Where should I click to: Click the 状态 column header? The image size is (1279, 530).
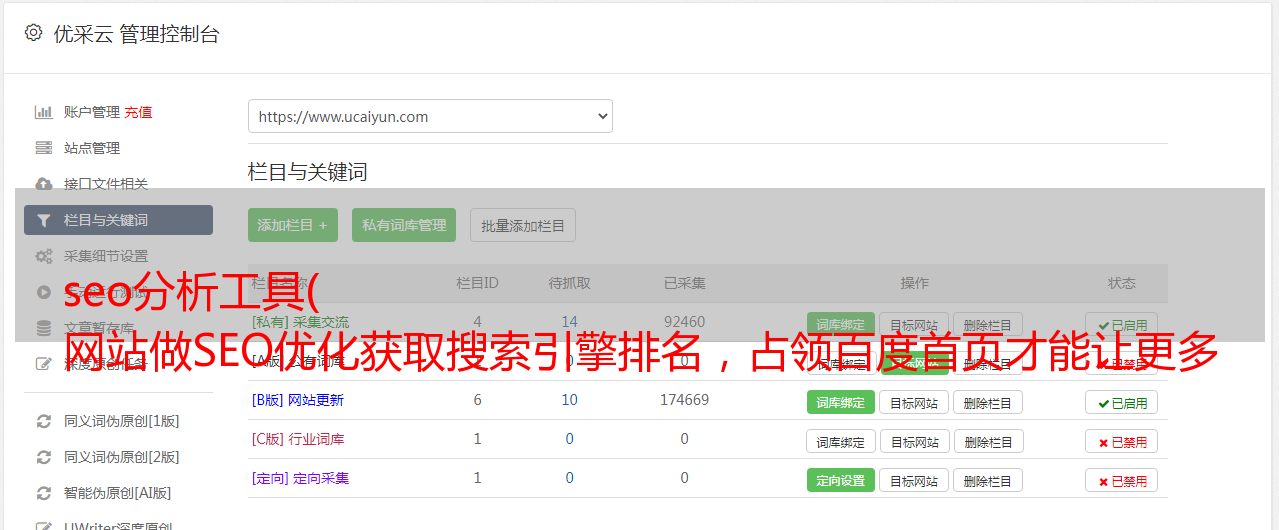[1121, 283]
